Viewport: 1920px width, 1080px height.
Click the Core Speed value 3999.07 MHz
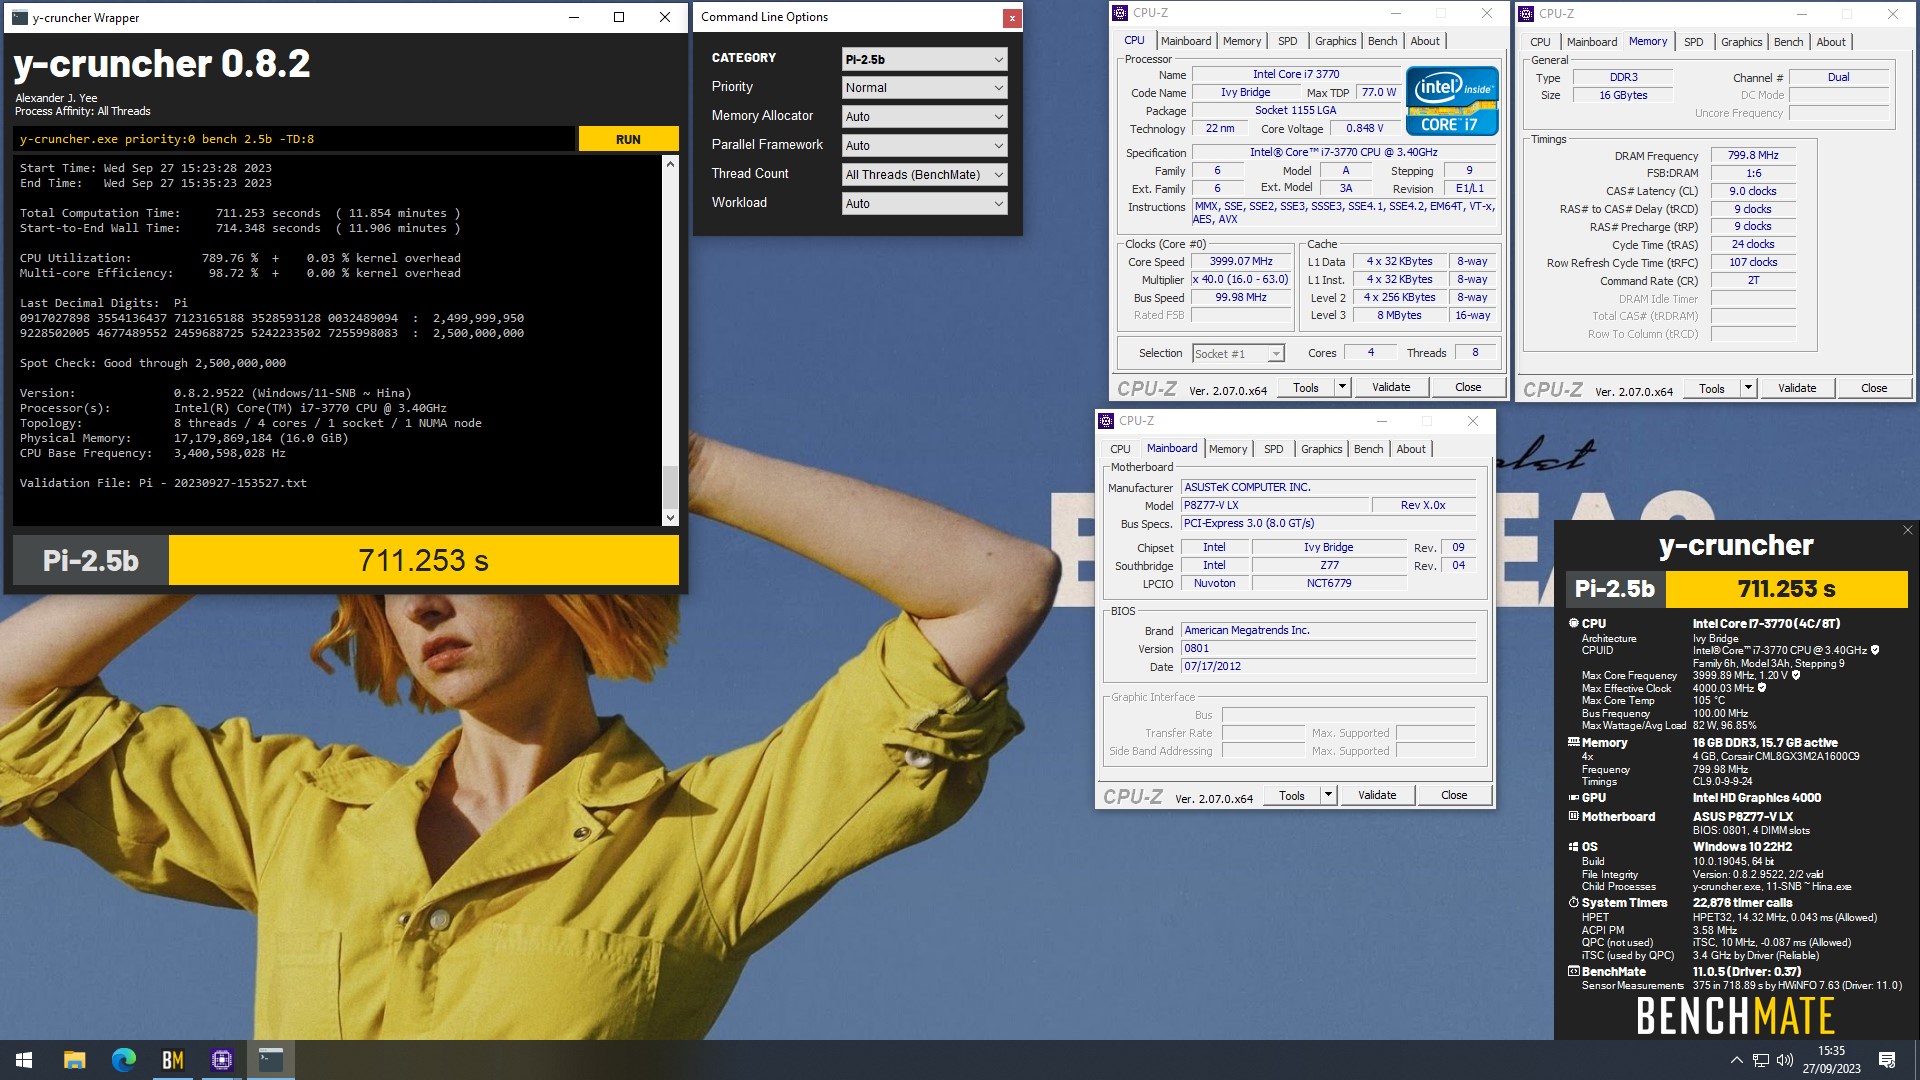coord(1241,262)
